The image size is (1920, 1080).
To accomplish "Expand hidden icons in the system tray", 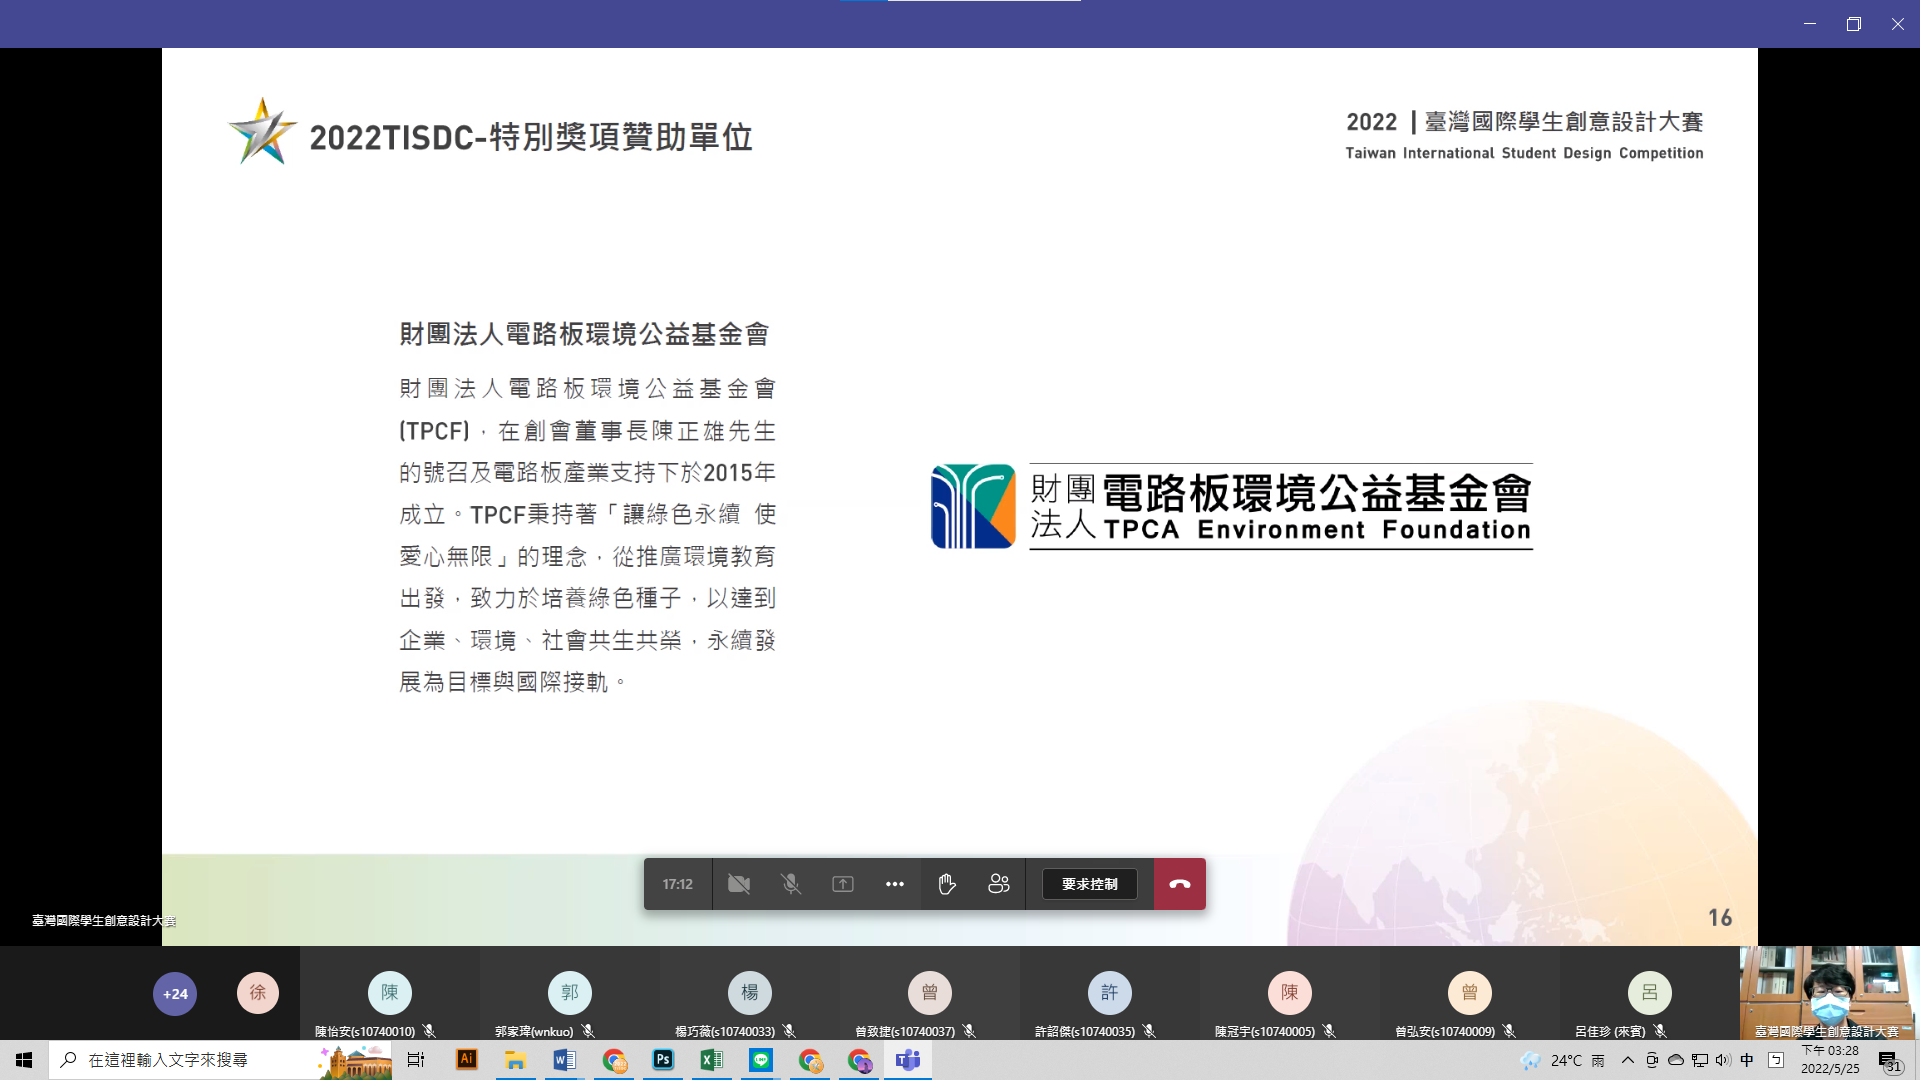I will coord(1626,1061).
